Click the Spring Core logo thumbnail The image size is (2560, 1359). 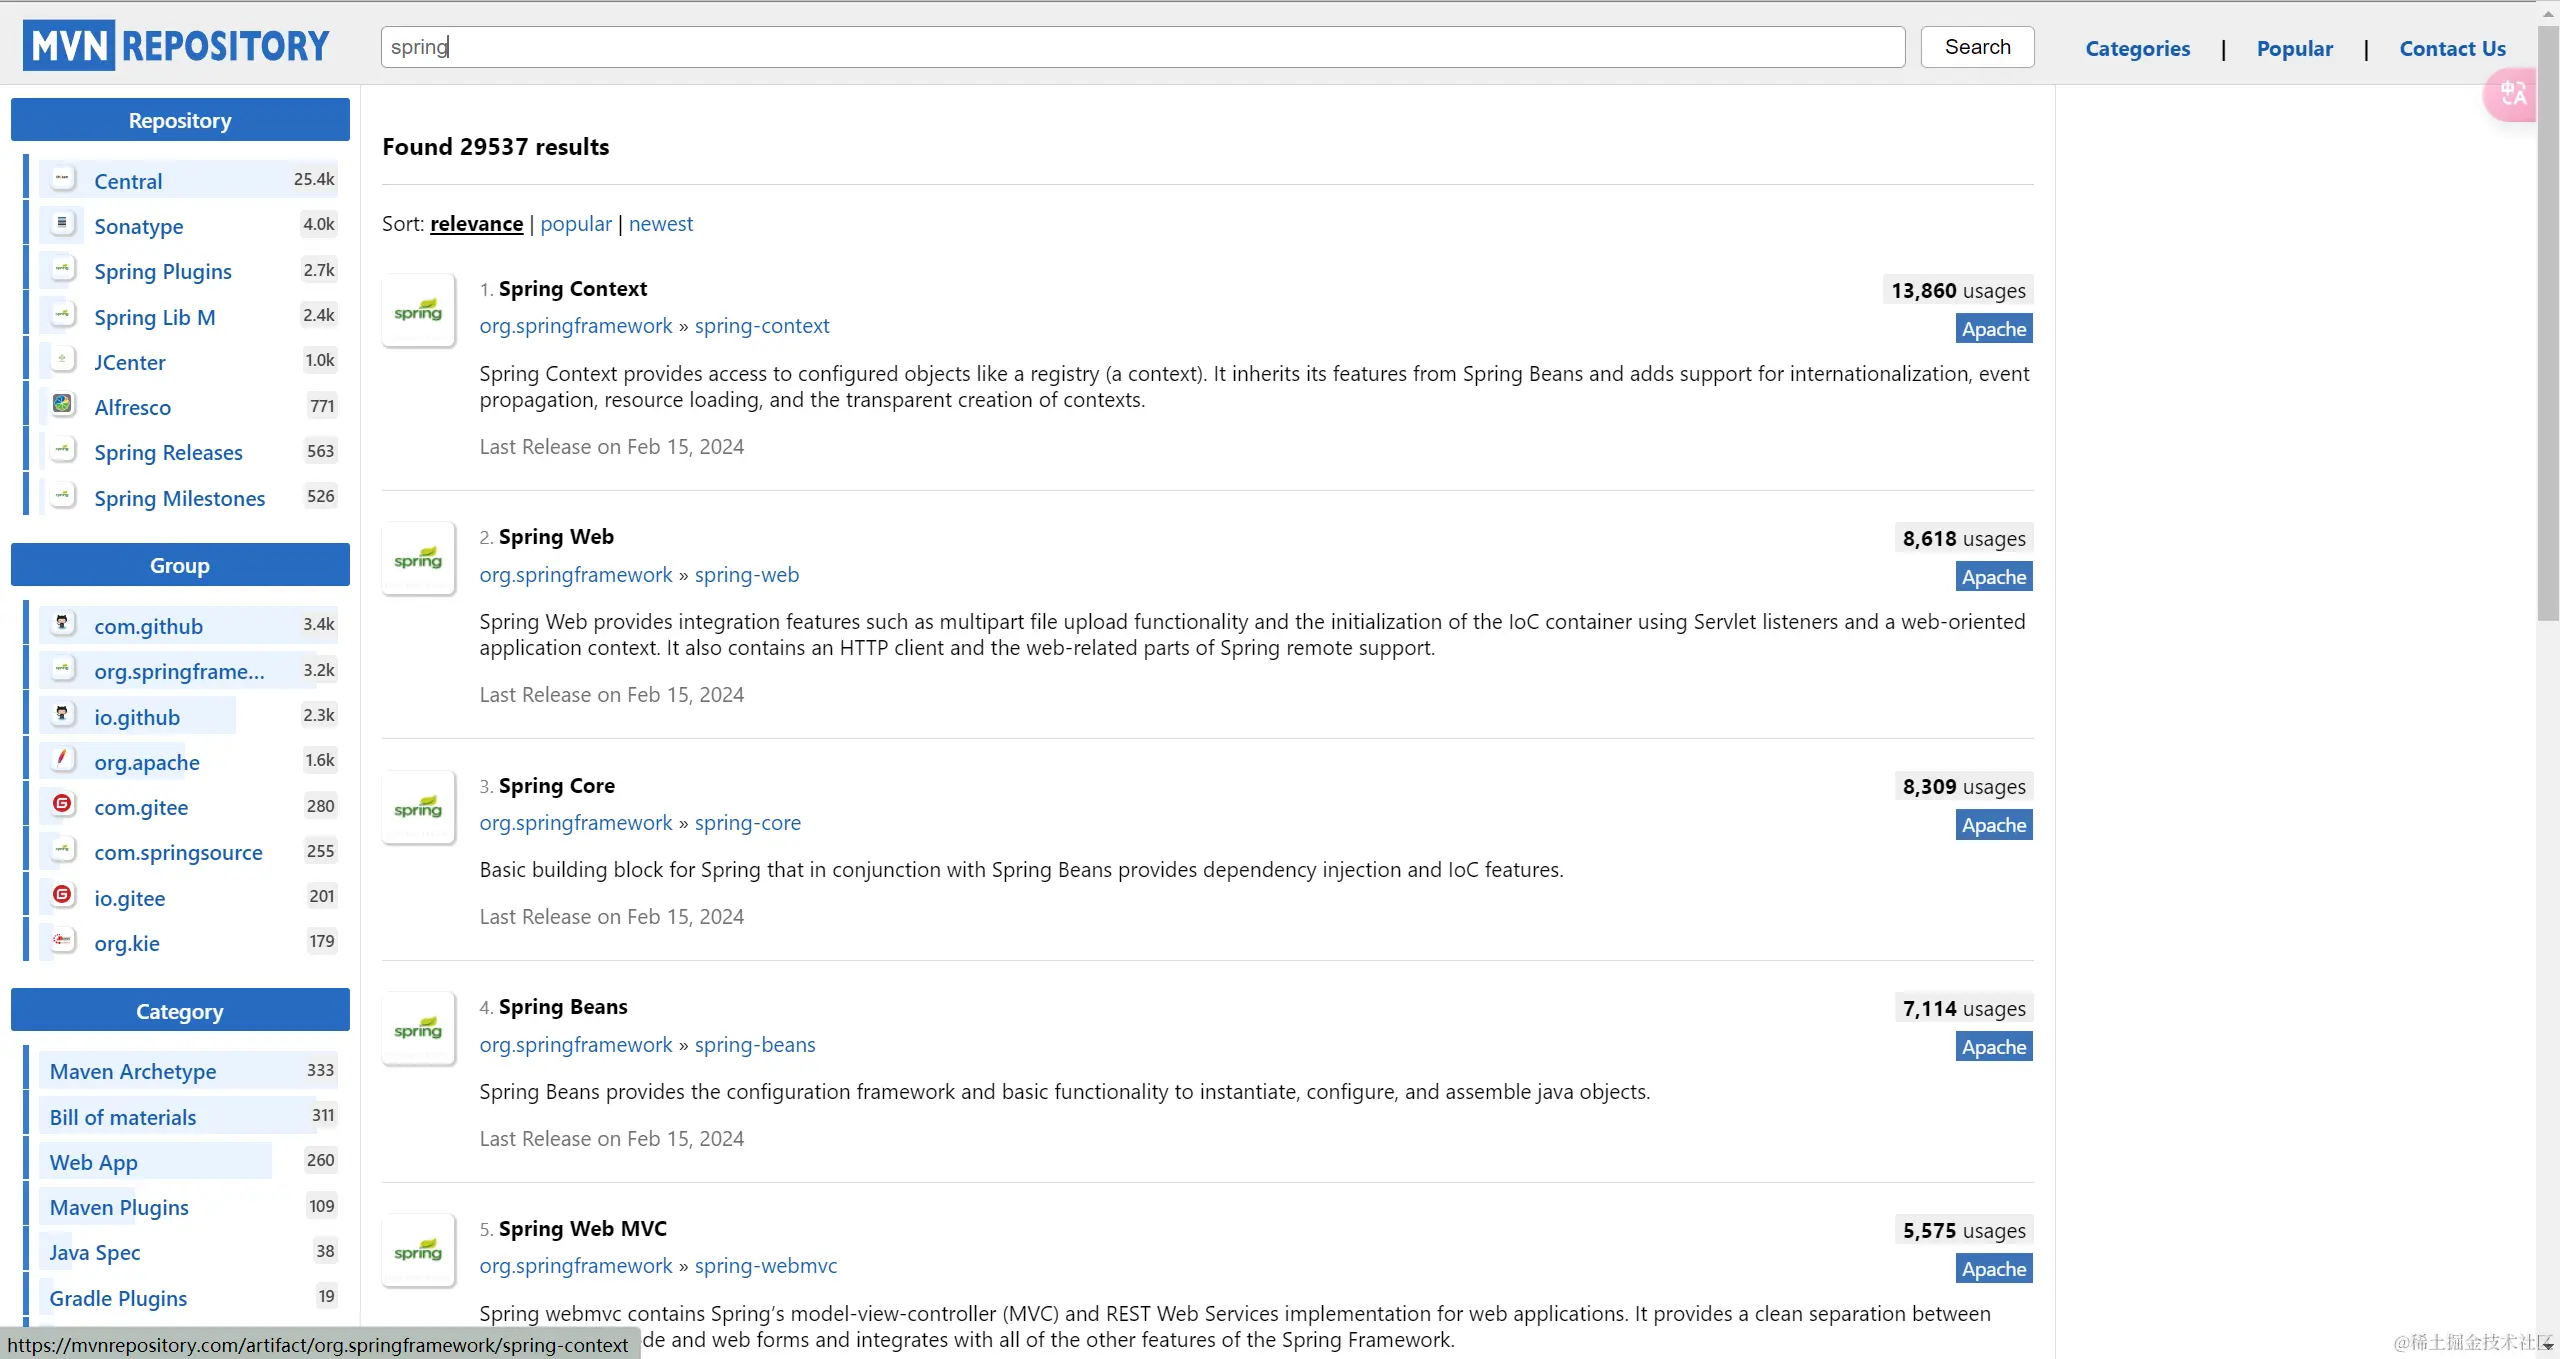coord(418,807)
